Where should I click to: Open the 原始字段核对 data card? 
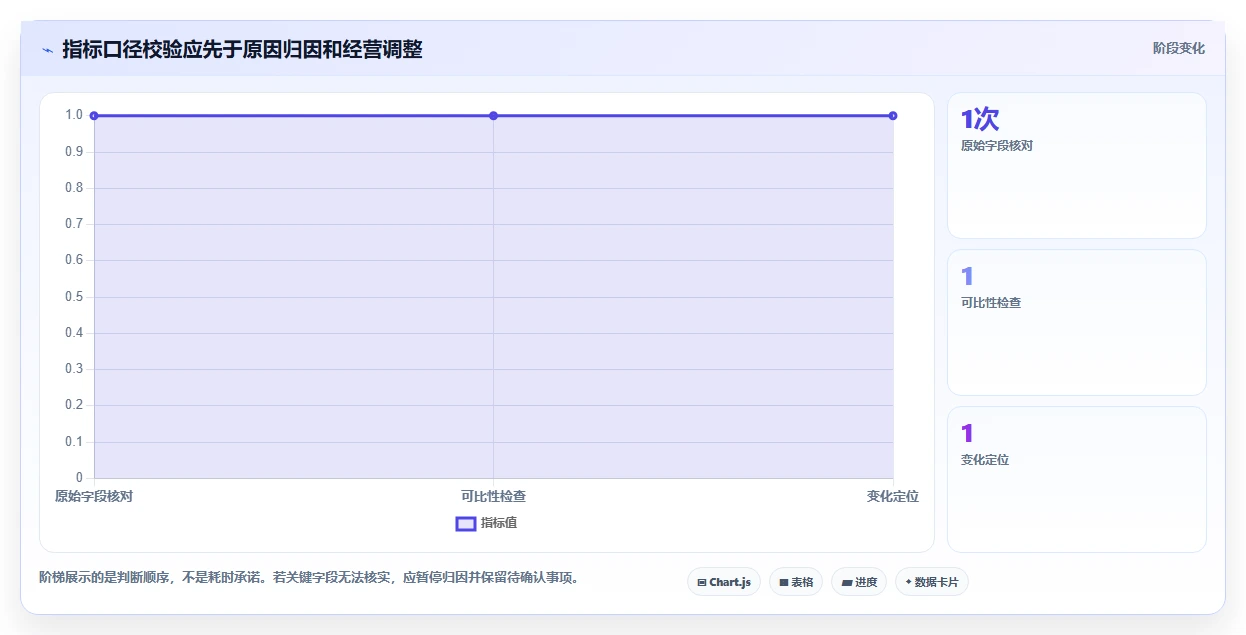point(1077,166)
